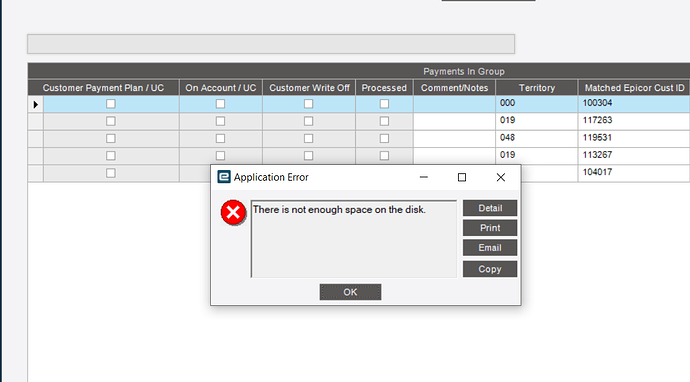Viewport: 690px width, 382px height.
Task: Click OK to dismiss the error
Action: [x=350, y=292]
